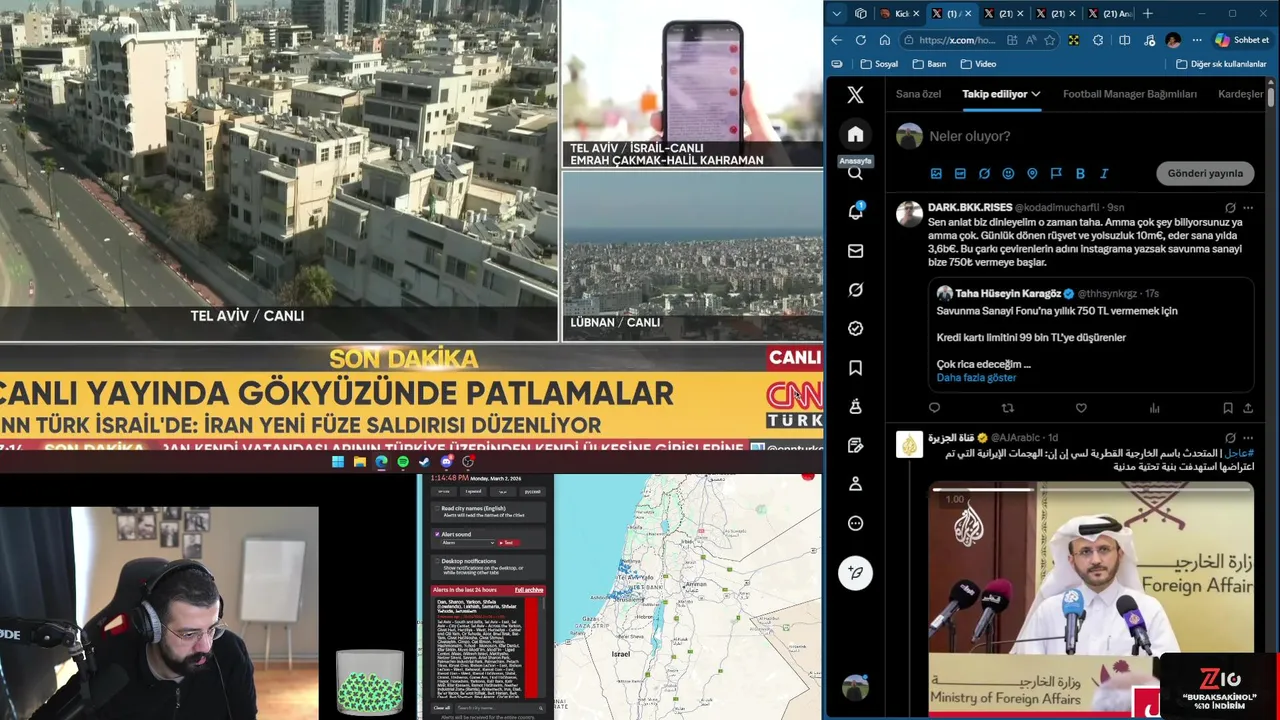This screenshot has width=1280, height=720.
Task: Click Search city name field
Action: click(x=500, y=708)
